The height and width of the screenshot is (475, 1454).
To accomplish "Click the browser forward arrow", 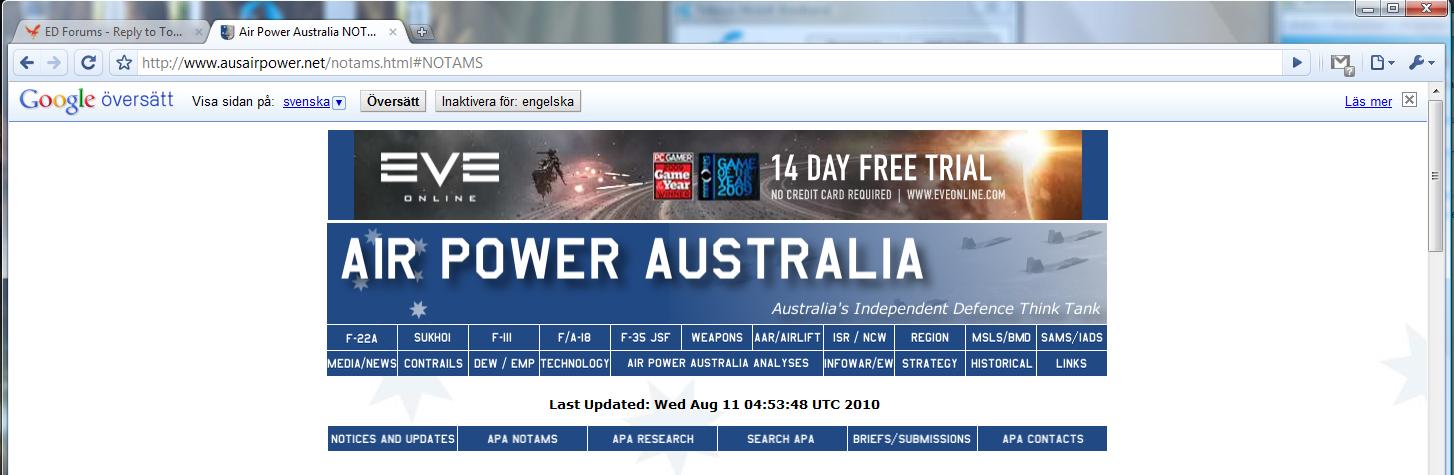I will pos(53,63).
